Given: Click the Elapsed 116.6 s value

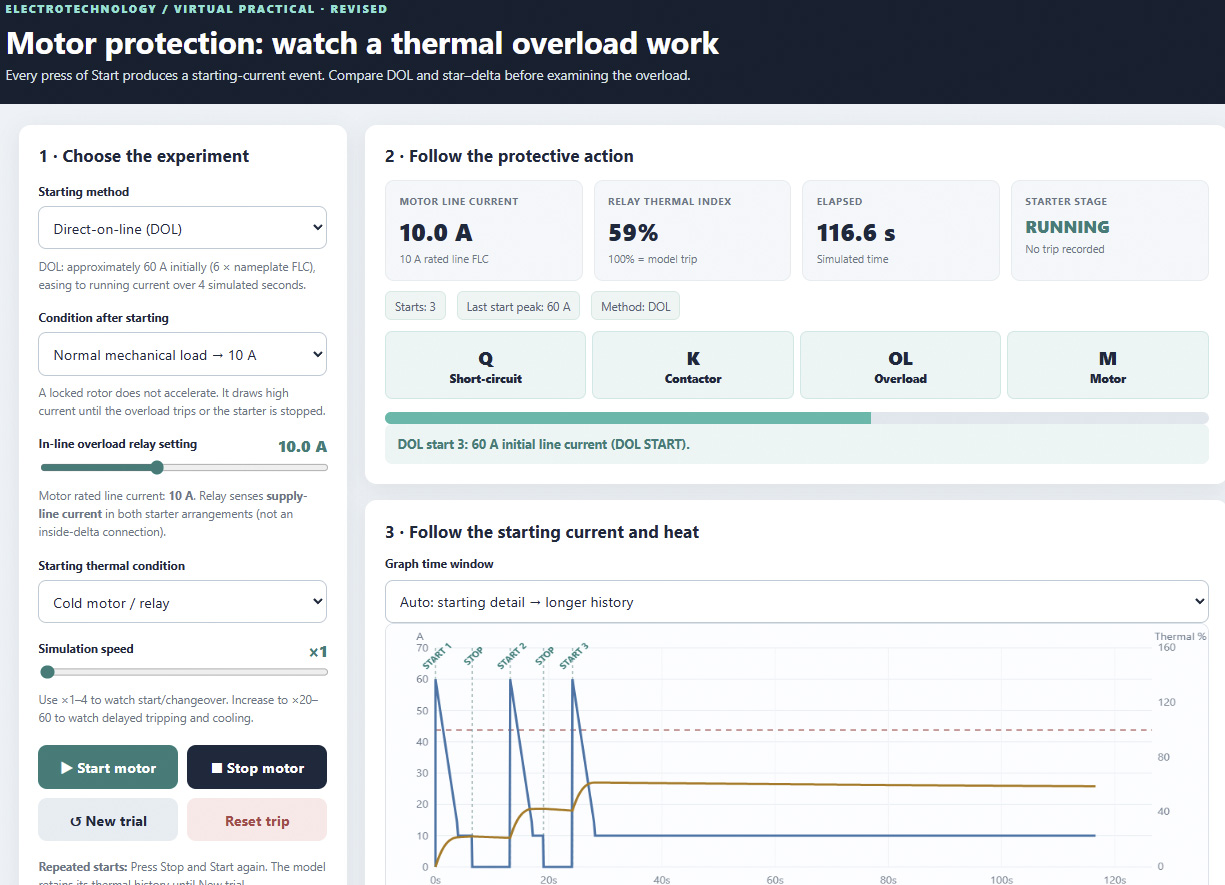Looking at the screenshot, I should tap(856, 233).
